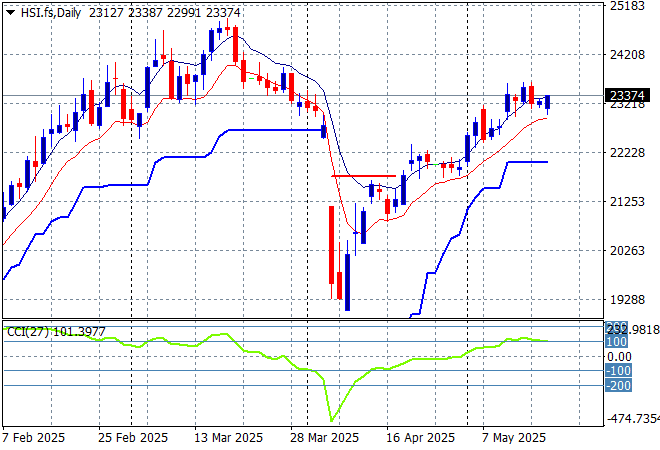Click the CCI -200 level label
This screenshot has width=660, height=450.
point(618,385)
